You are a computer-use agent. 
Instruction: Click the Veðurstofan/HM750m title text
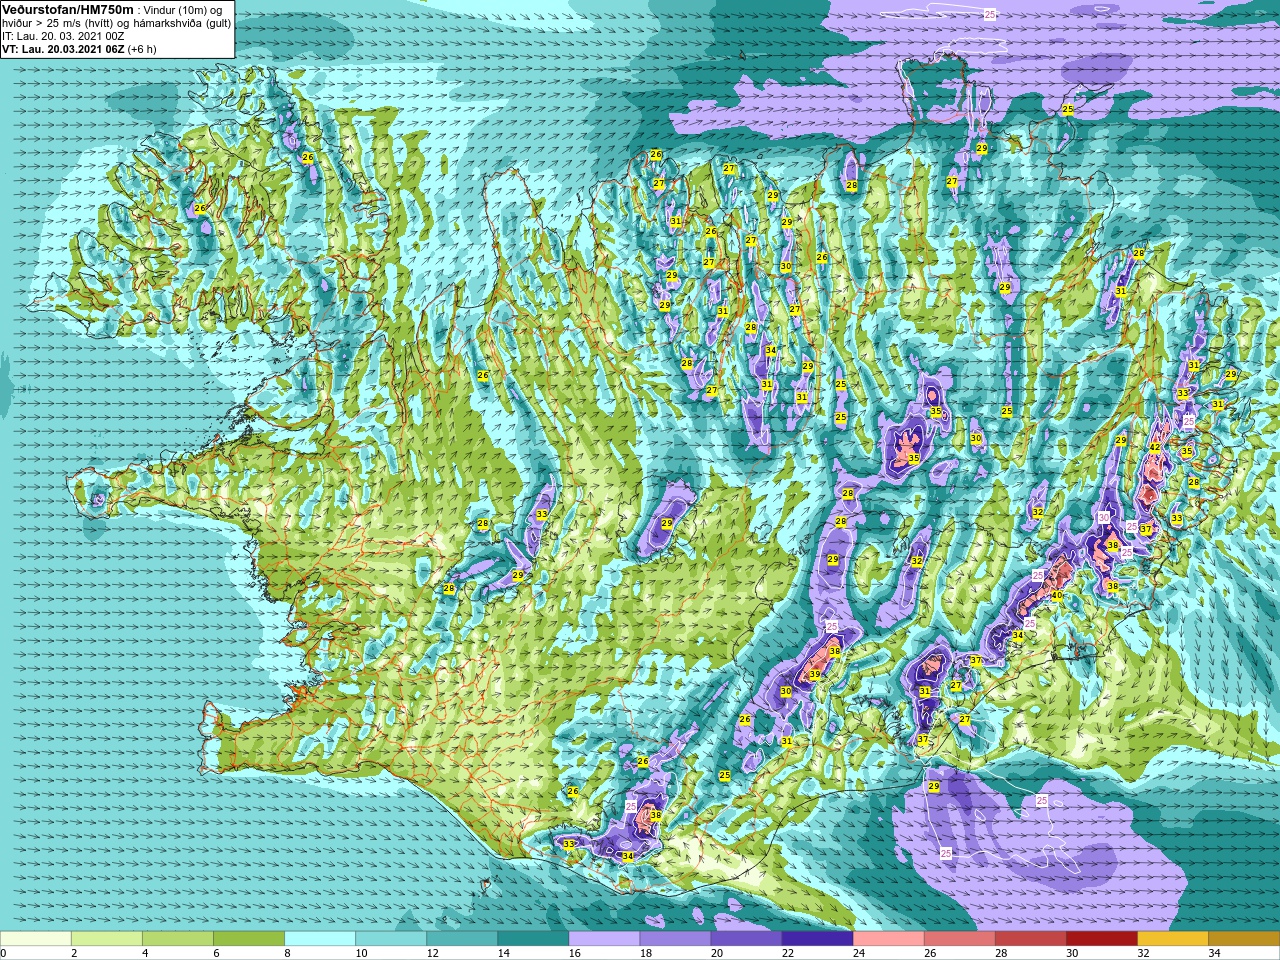pos(67,9)
